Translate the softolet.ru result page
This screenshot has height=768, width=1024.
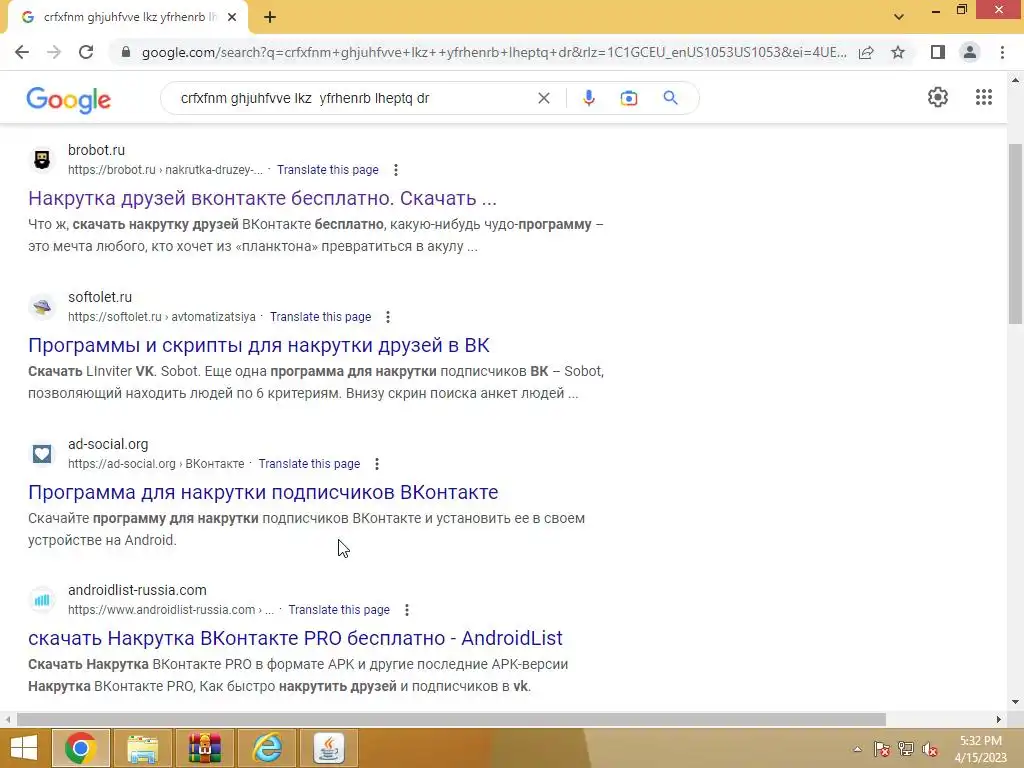point(321,317)
